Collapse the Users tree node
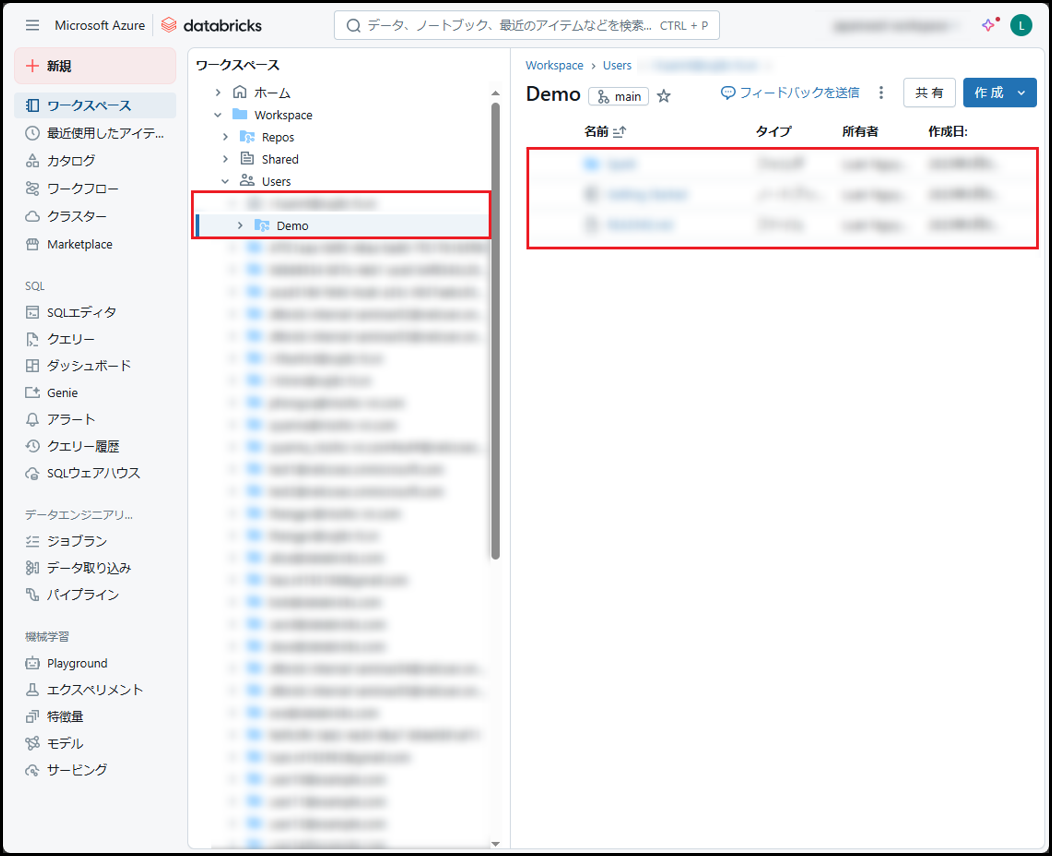 click(225, 181)
